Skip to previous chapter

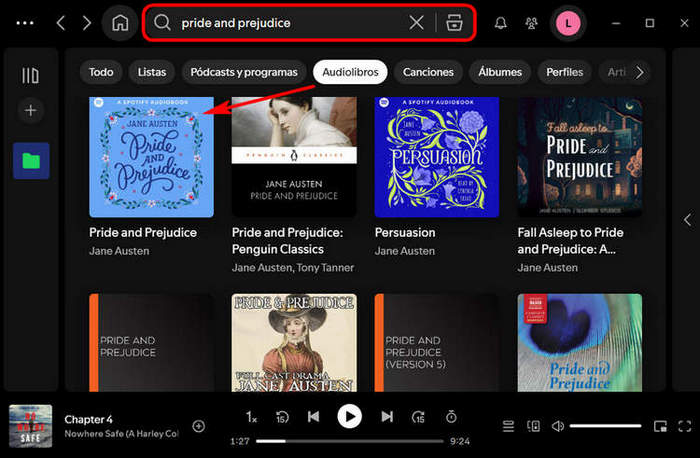click(x=313, y=417)
